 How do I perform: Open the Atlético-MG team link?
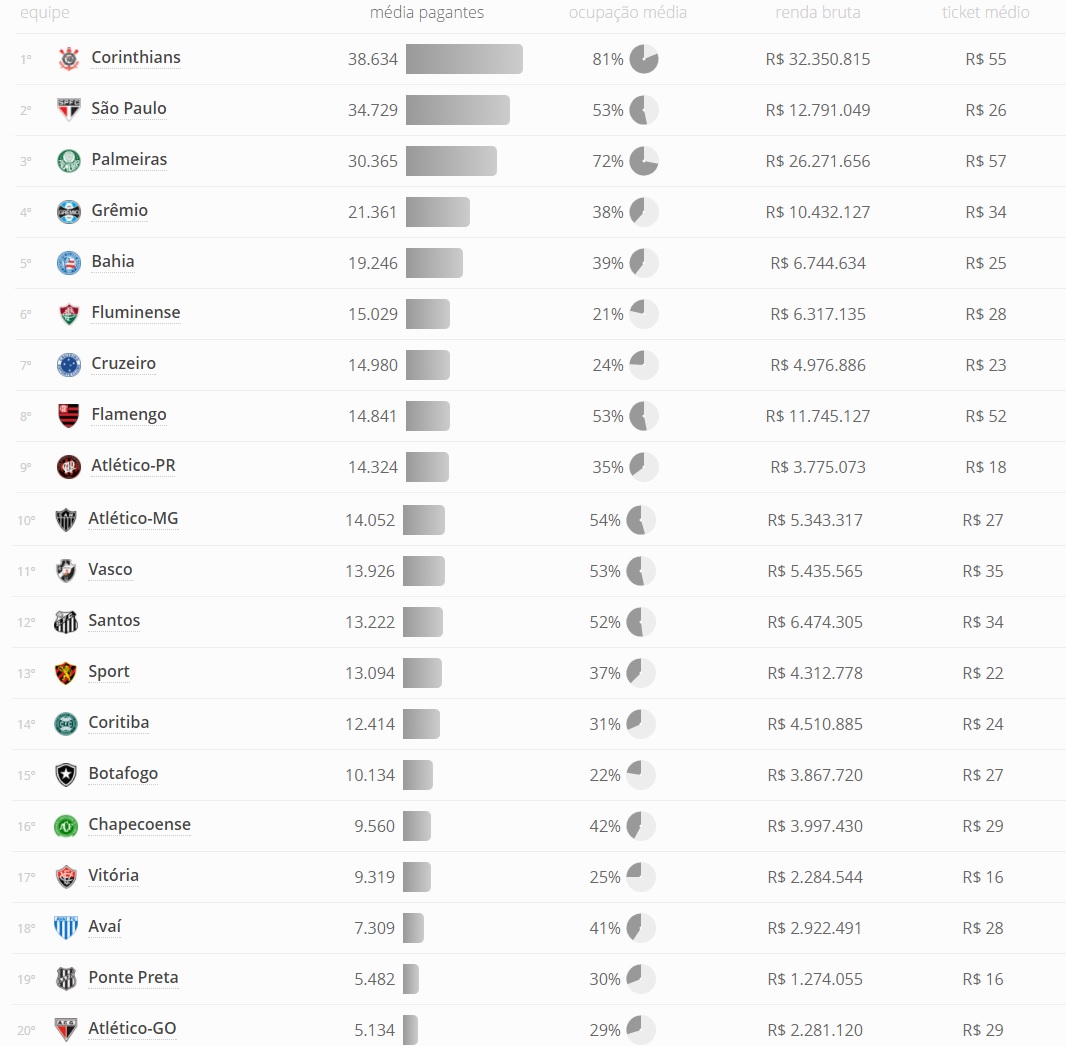pyautogui.click(x=133, y=519)
